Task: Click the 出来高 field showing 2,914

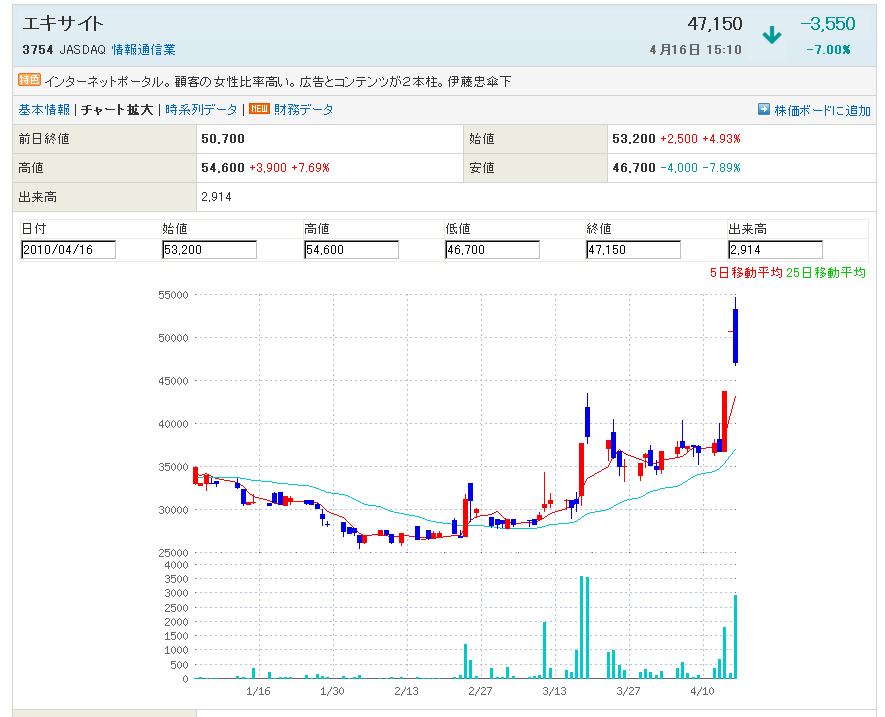Action: (775, 250)
